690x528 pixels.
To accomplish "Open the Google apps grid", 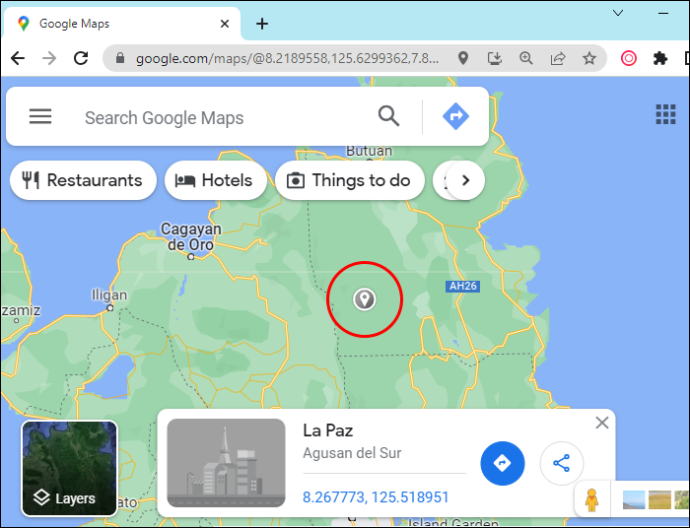I will pyautogui.click(x=665, y=114).
